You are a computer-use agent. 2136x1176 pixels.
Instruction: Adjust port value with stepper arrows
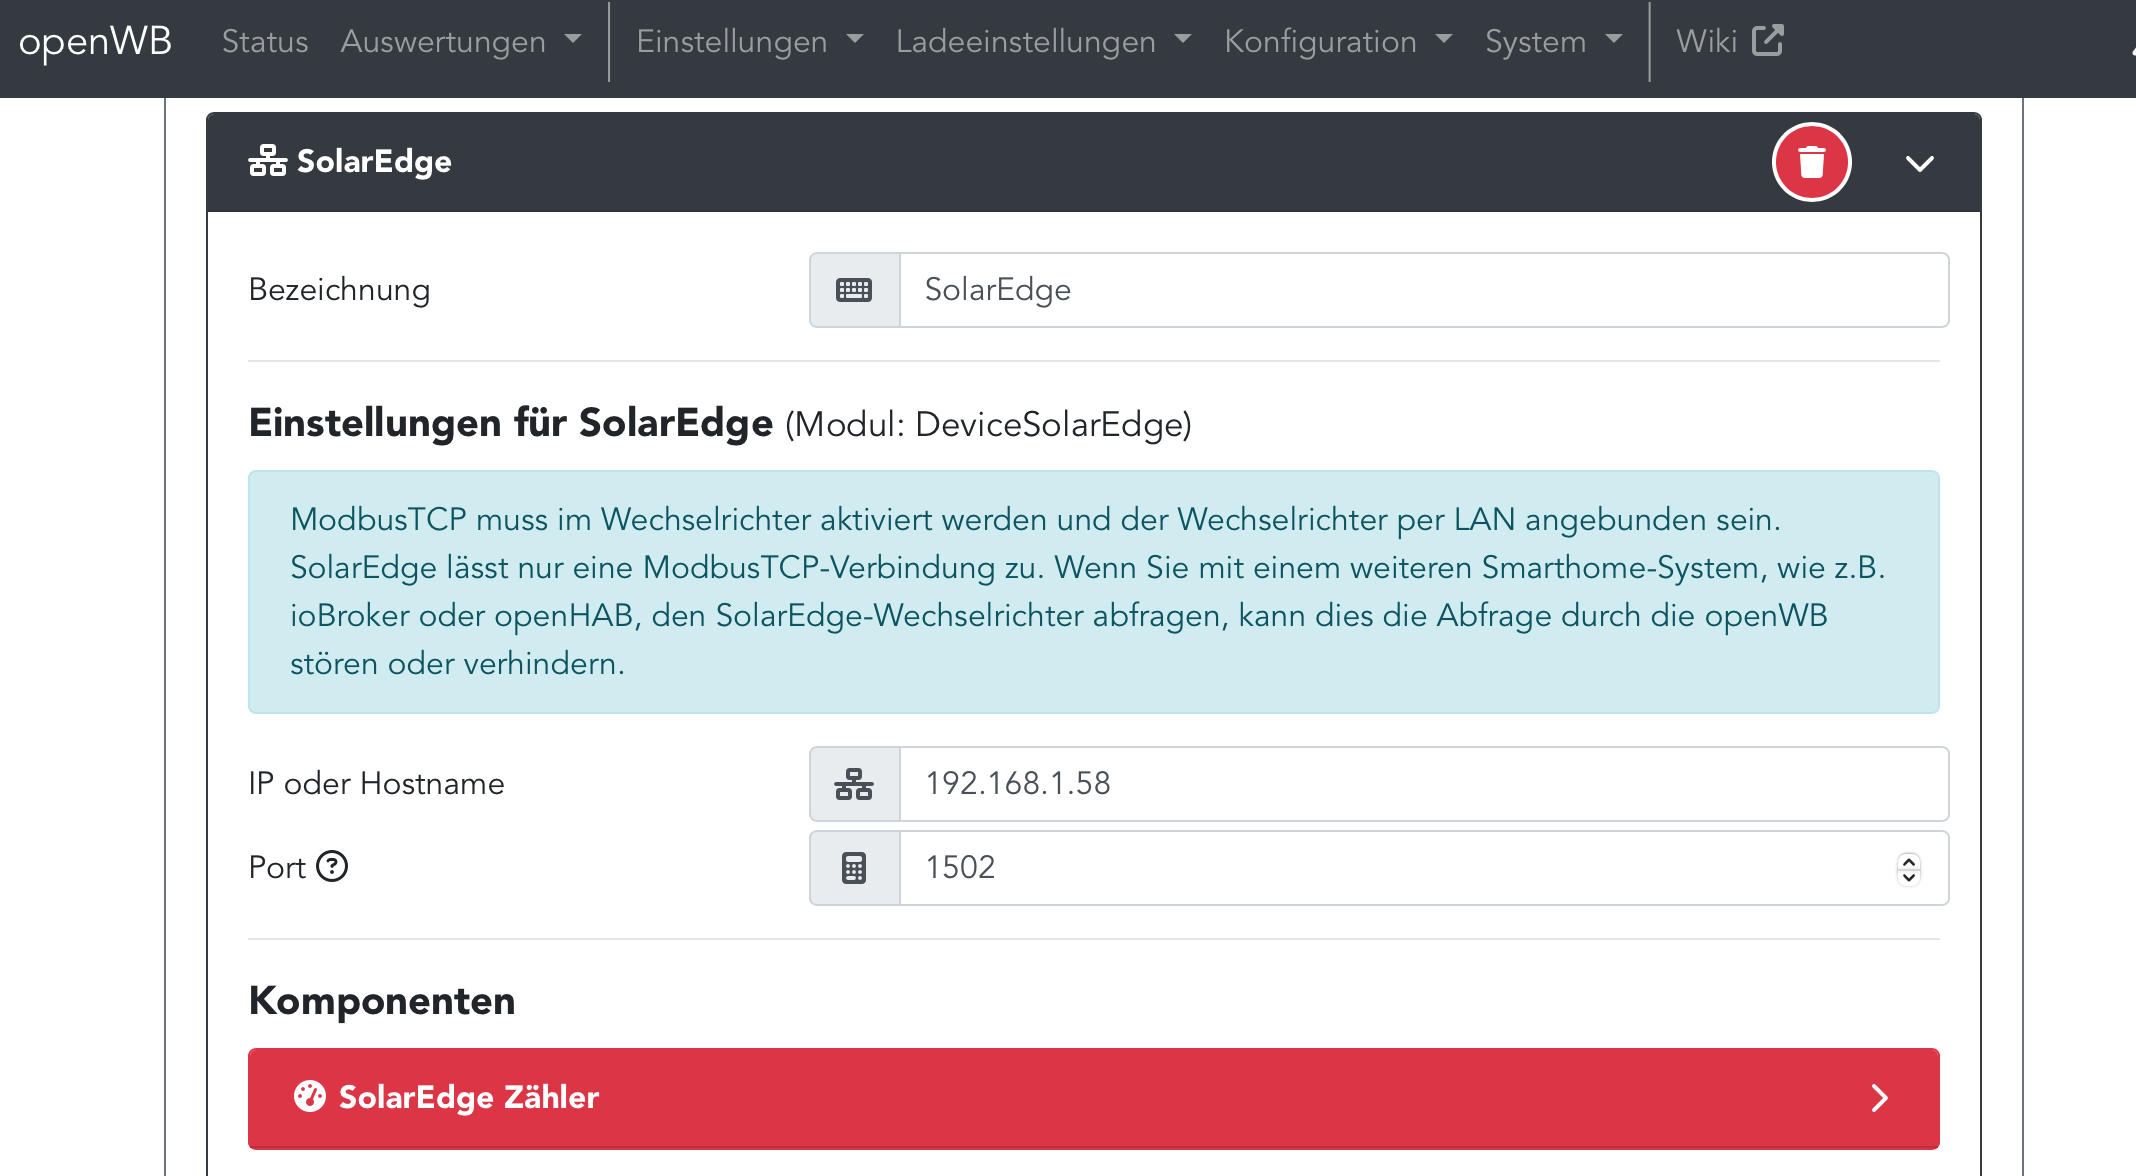point(1908,868)
